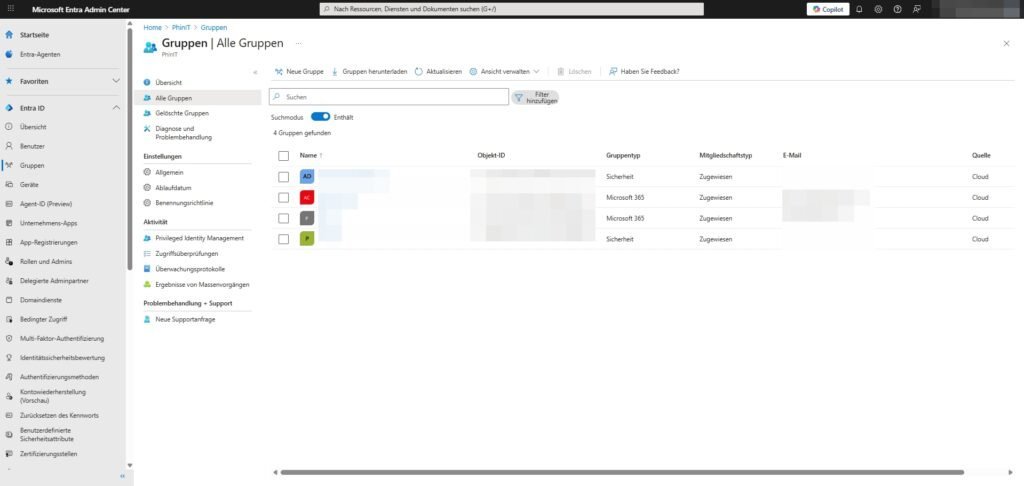The height and width of the screenshot is (486, 1024).
Task: Open Privileged Identity Management
Action: pos(199,238)
